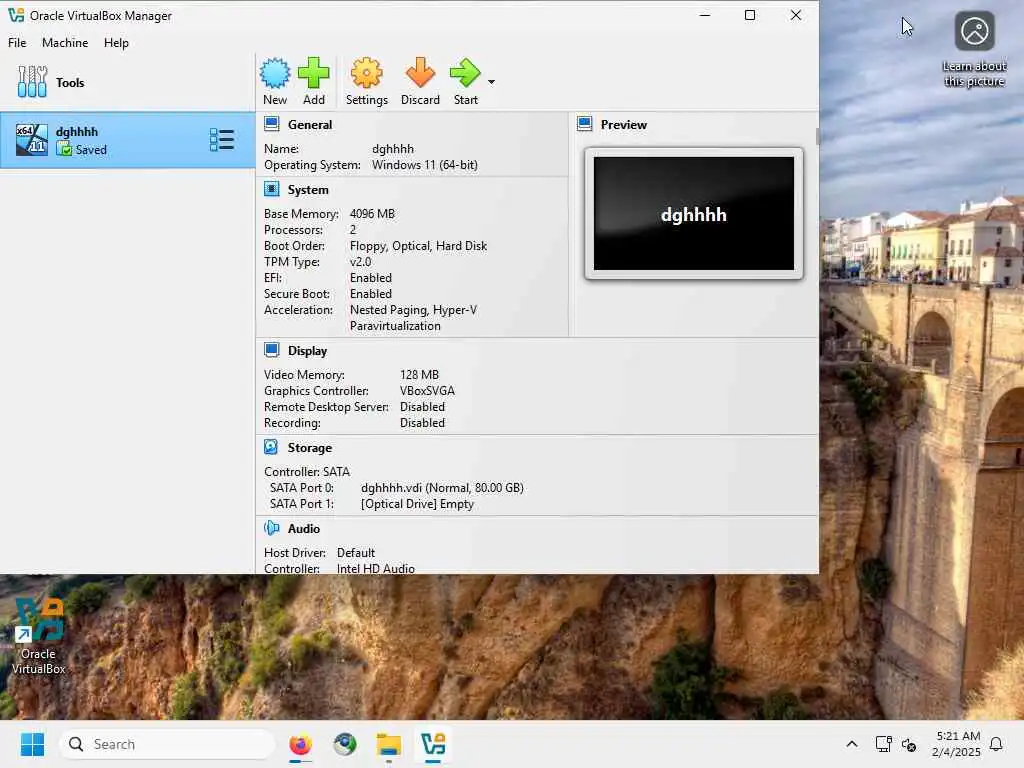The height and width of the screenshot is (768, 1024).
Task: Open File Explorer from the taskbar
Action: pyautogui.click(x=389, y=744)
